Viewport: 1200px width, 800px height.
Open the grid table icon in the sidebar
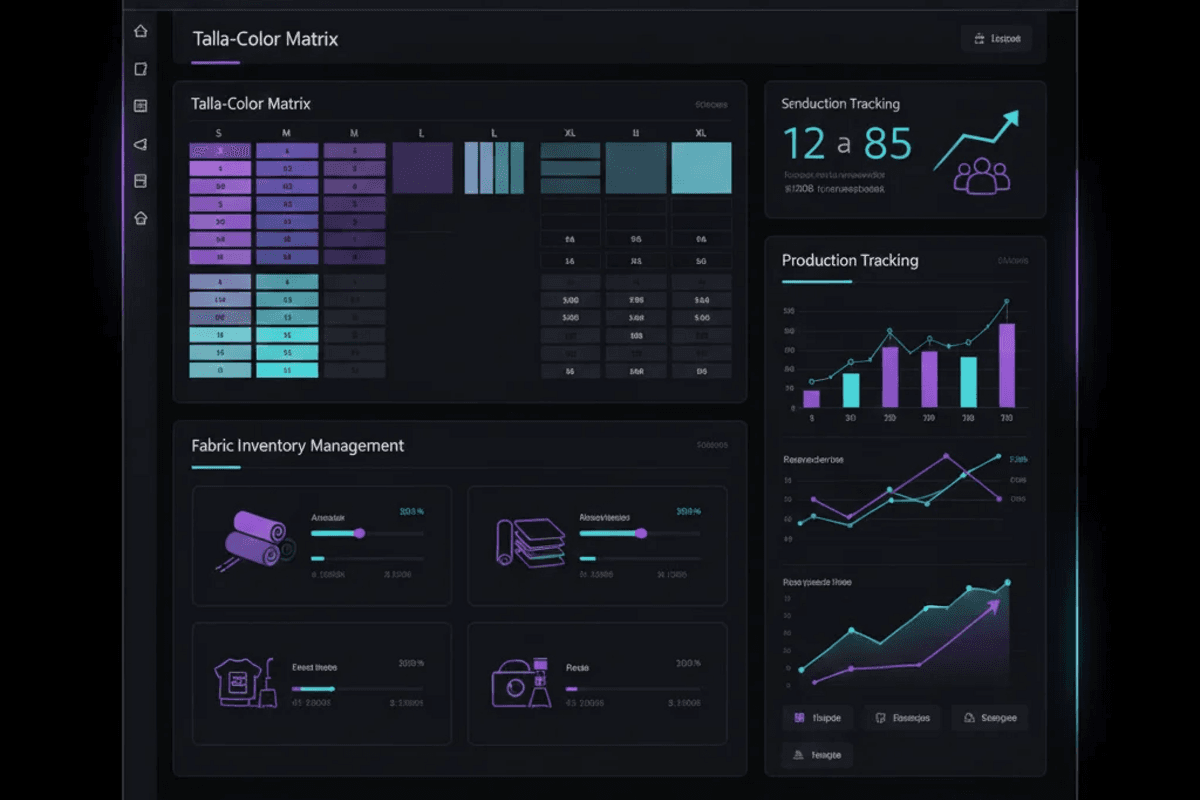(x=140, y=106)
